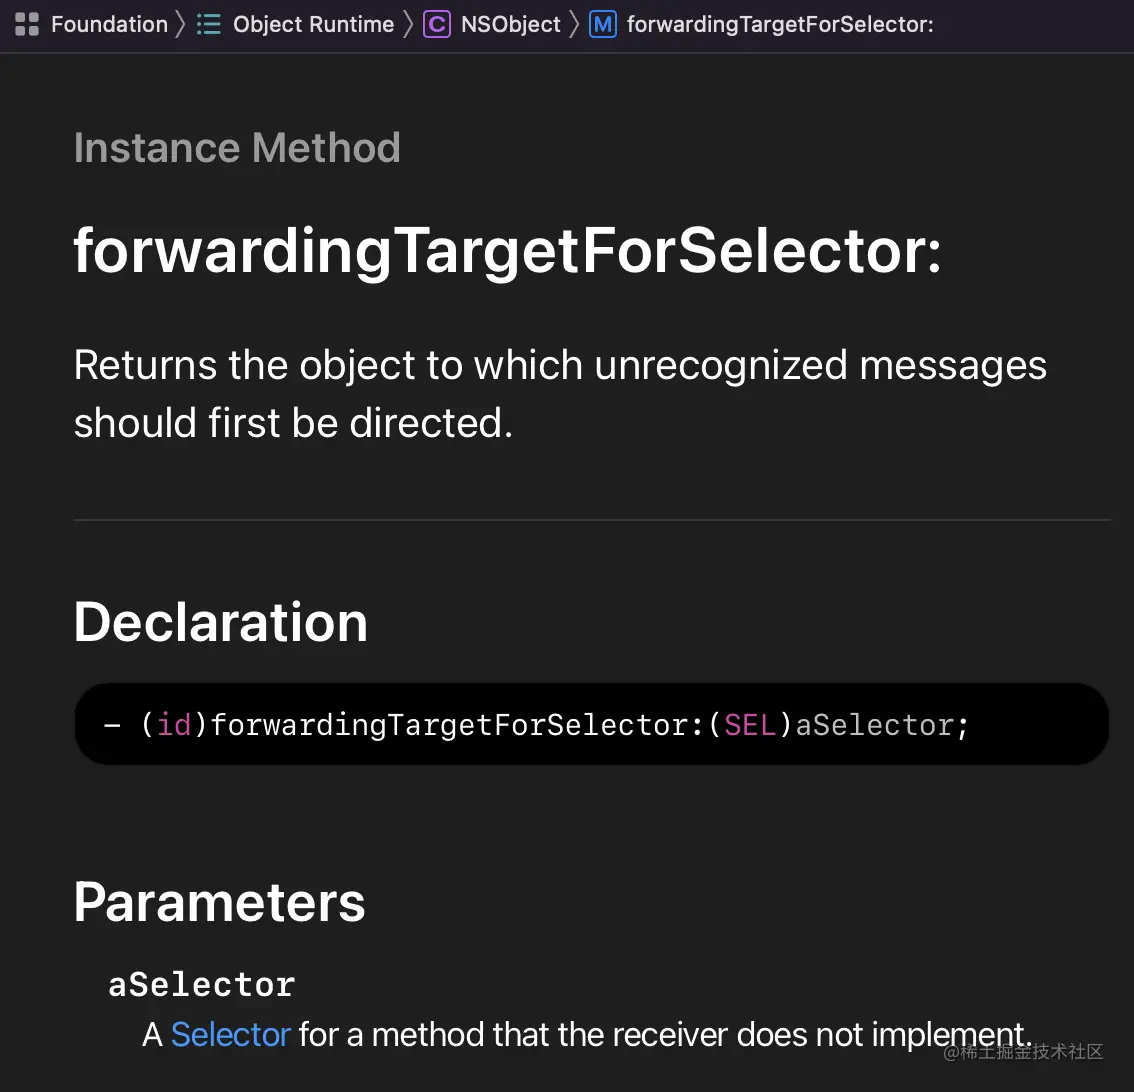The width and height of the screenshot is (1134, 1092).
Task: Click the forwardingTargetForSelector: page title
Action: [508, 252]
